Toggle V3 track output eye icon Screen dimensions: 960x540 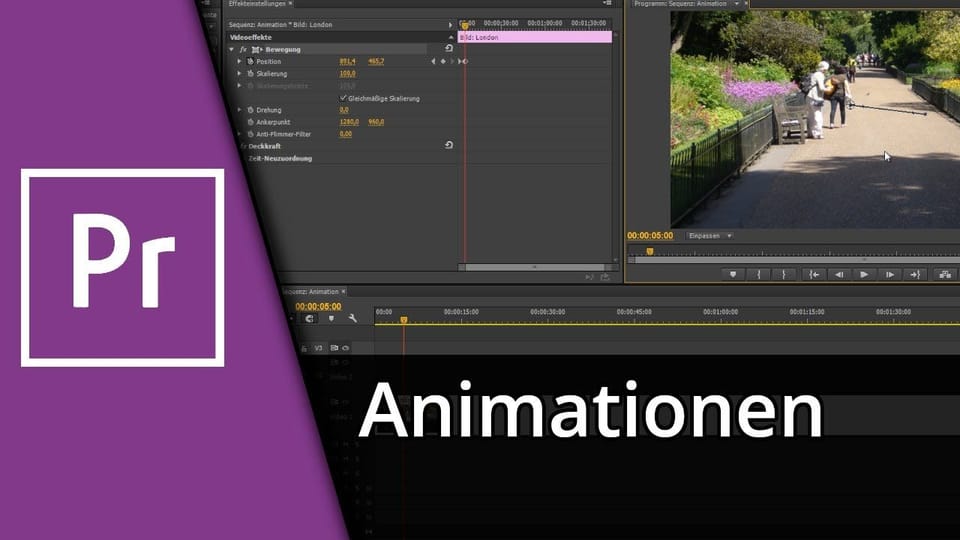click(x=346, y=348)
